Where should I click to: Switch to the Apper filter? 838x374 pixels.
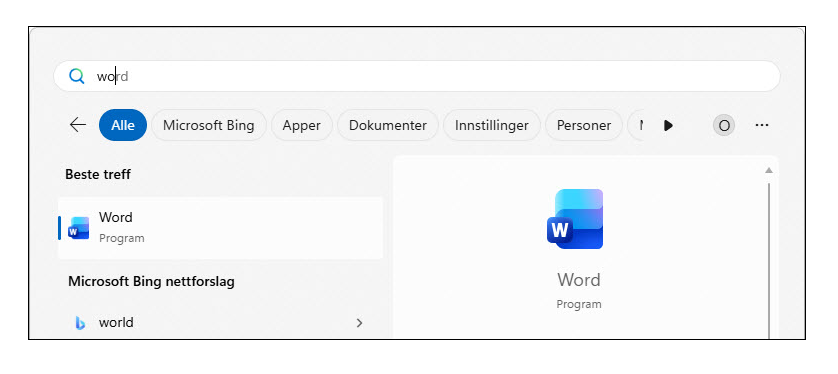pyautogui.click(x=301, y=125)
